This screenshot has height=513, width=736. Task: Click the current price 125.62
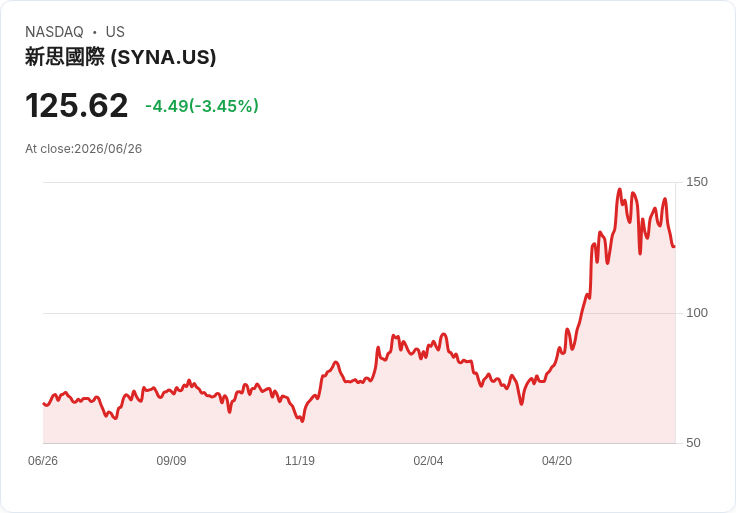pos(77,105)
